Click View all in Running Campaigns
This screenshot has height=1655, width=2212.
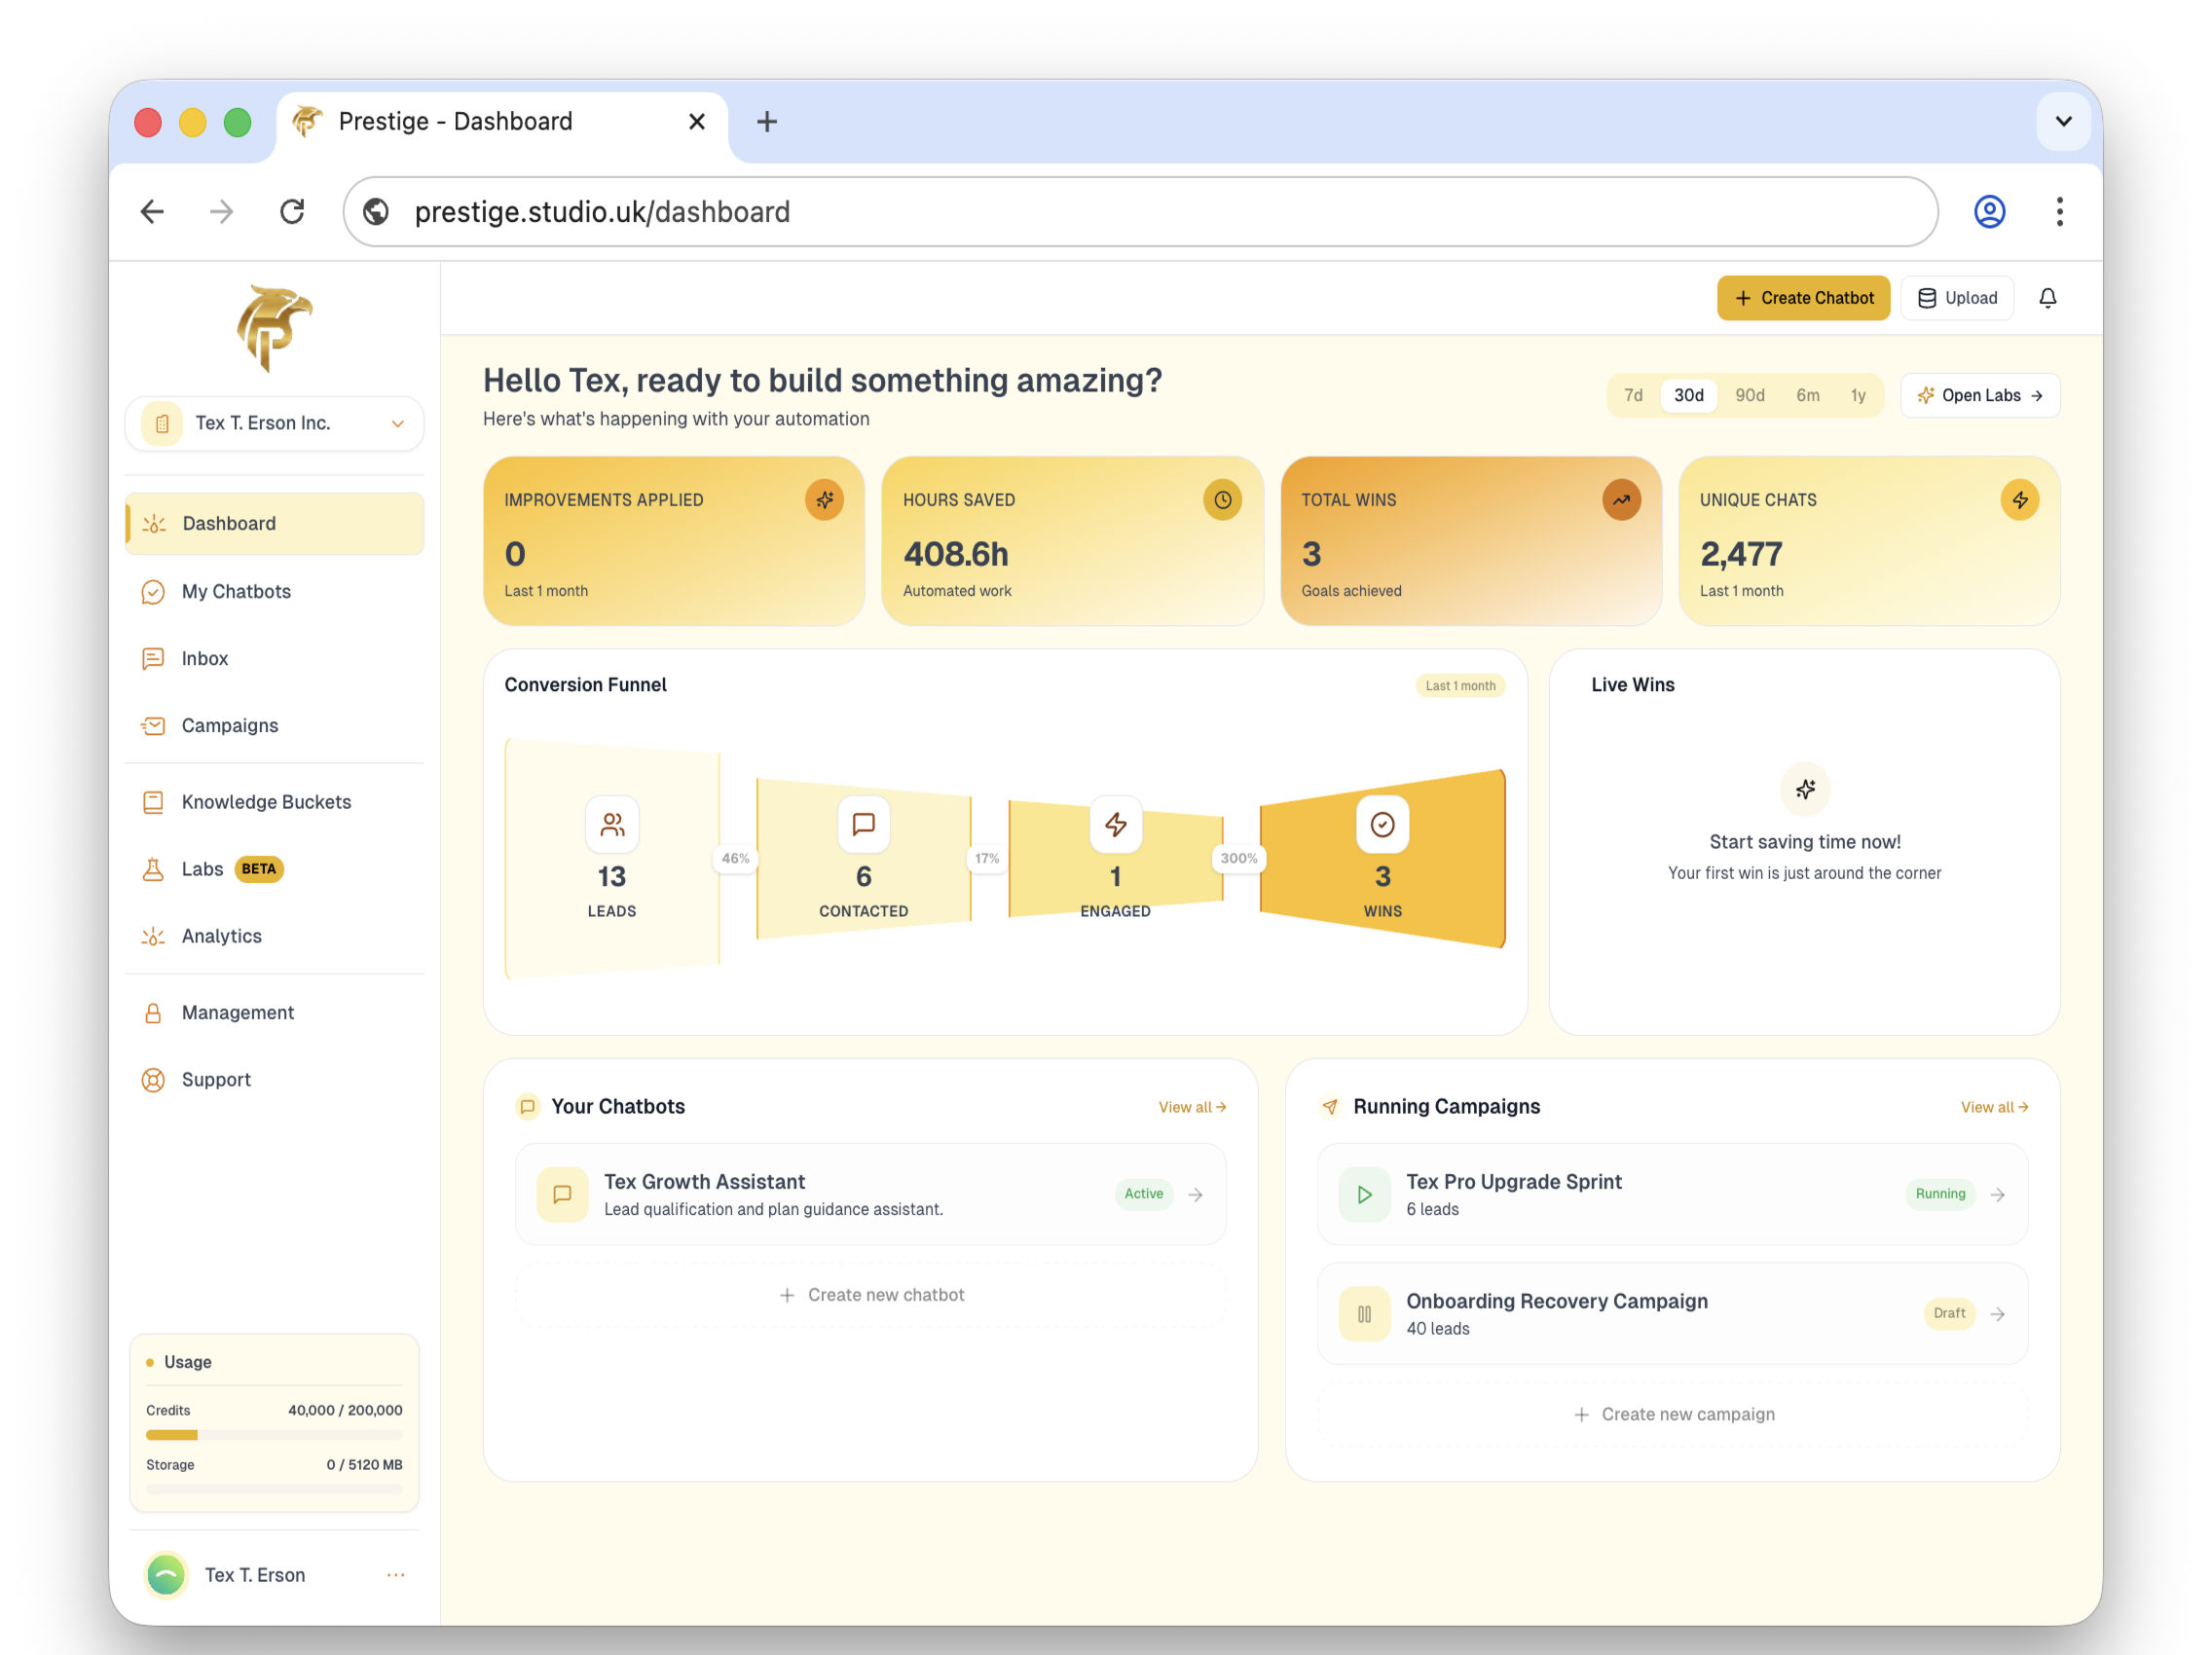[1993, 1107]
